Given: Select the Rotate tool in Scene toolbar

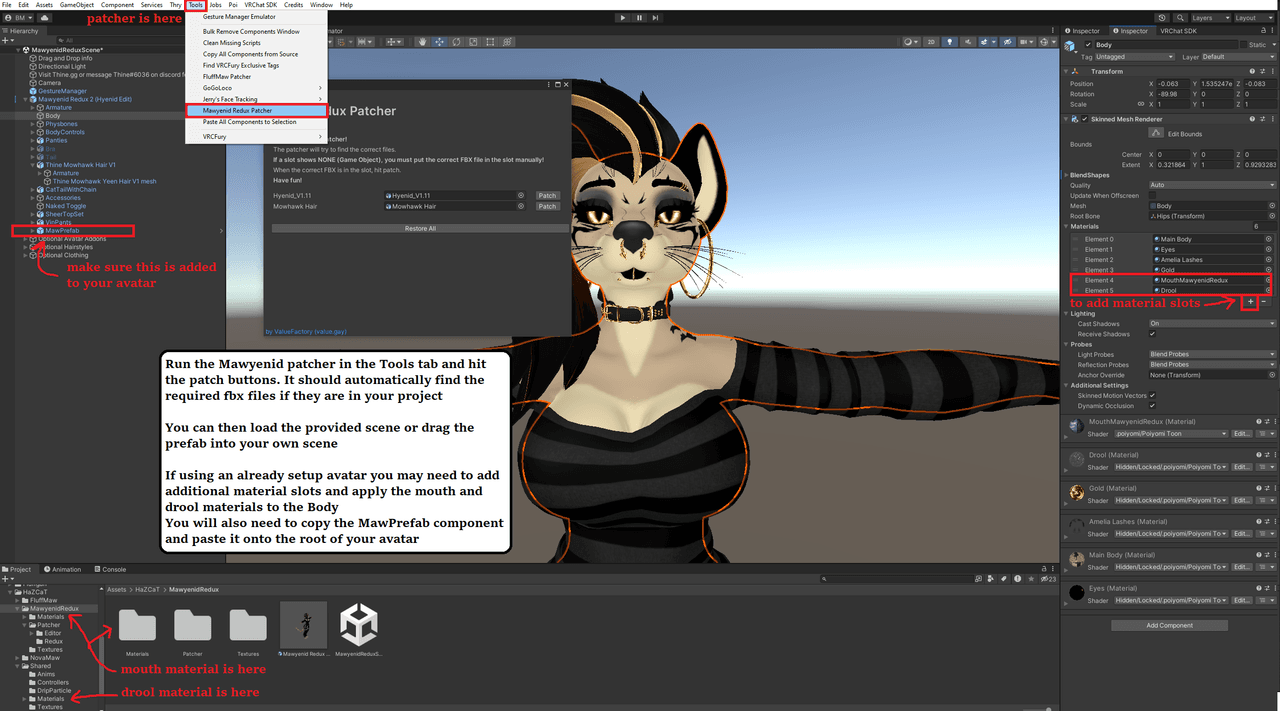Looking at the screenshot, I should [456, 42].
